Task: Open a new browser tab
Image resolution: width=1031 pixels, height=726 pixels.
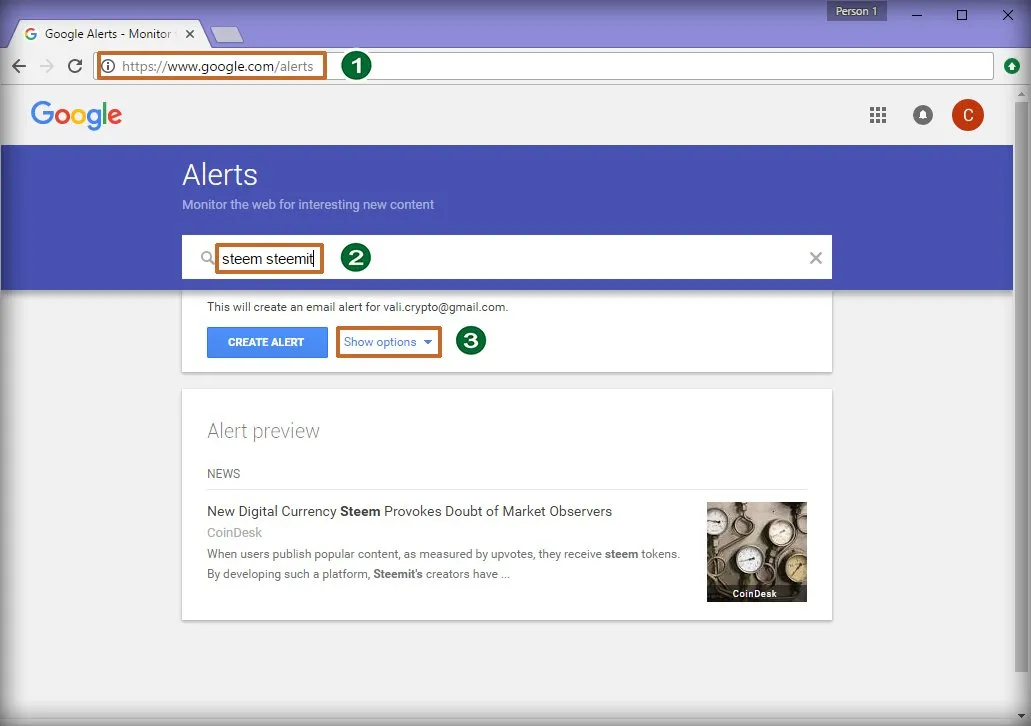Action: (228, 34)
